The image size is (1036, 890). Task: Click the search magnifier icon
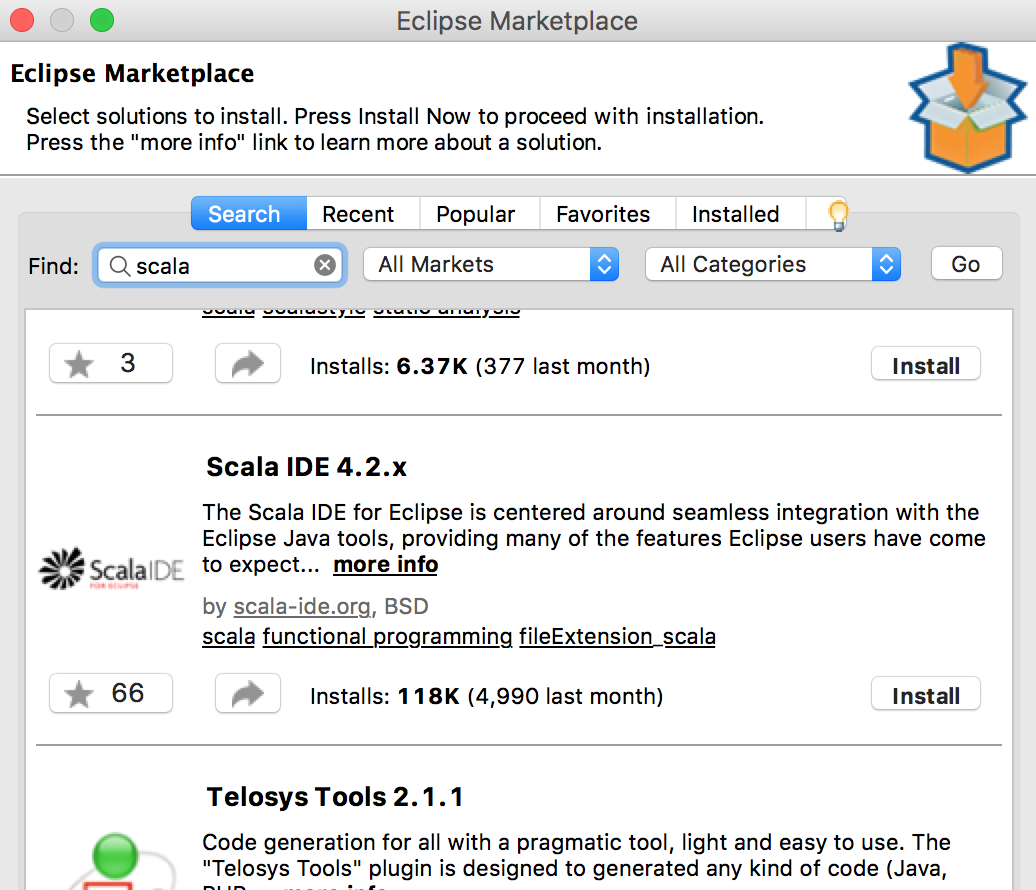(x=120, y=266)
